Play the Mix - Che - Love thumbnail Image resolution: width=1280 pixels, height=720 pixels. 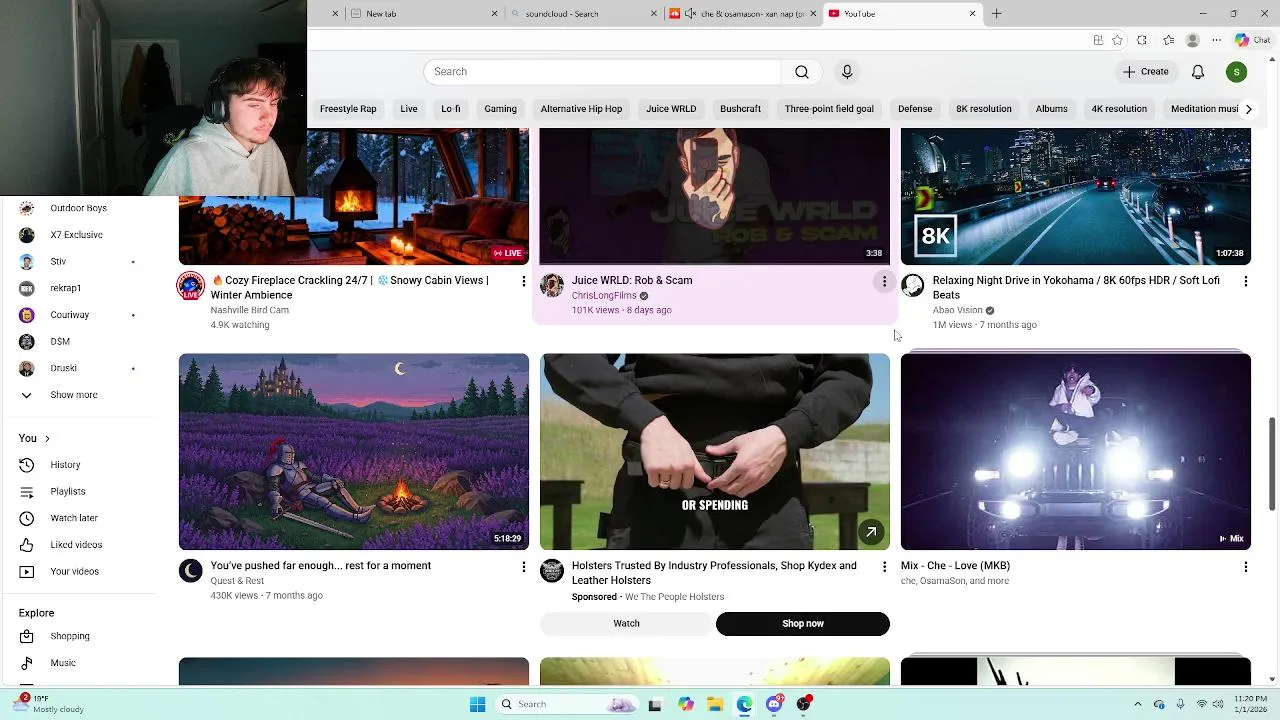pos(1076,452)
